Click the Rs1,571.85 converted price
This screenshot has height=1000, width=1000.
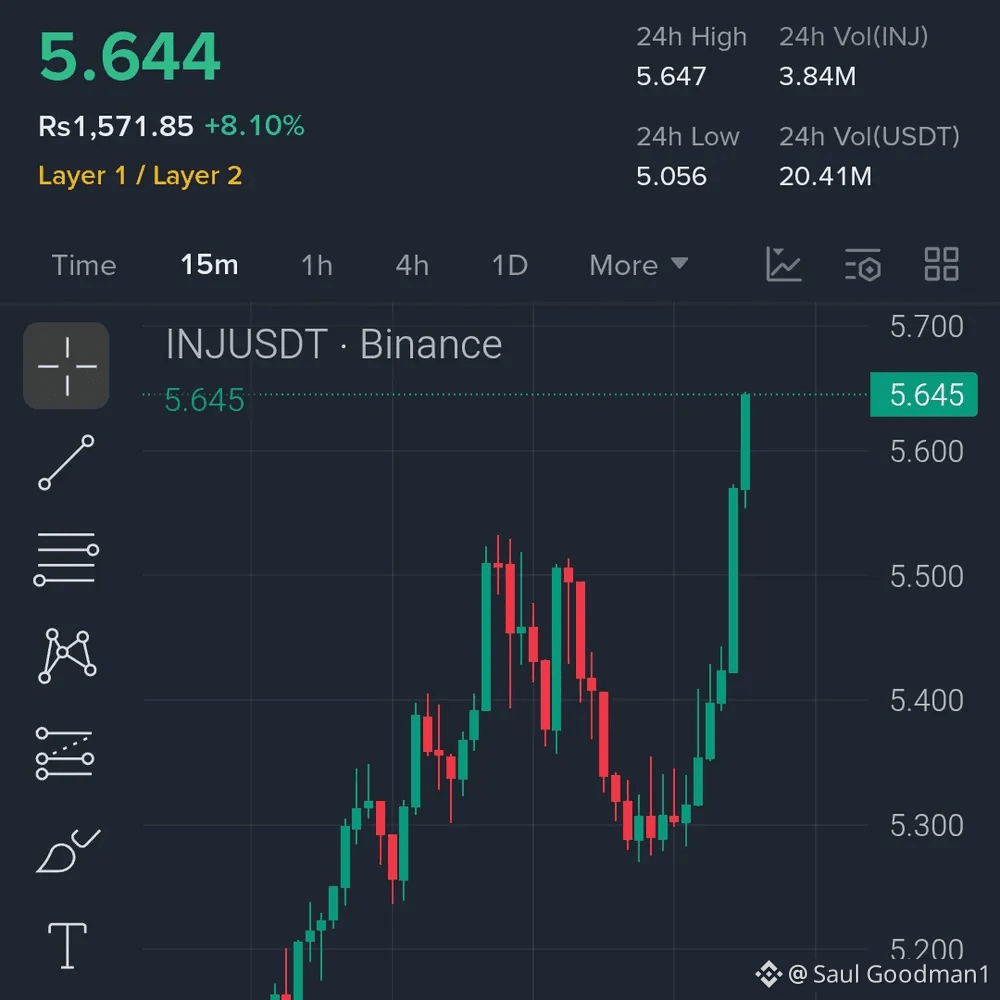pyautogui.click(x=115, y=126)
